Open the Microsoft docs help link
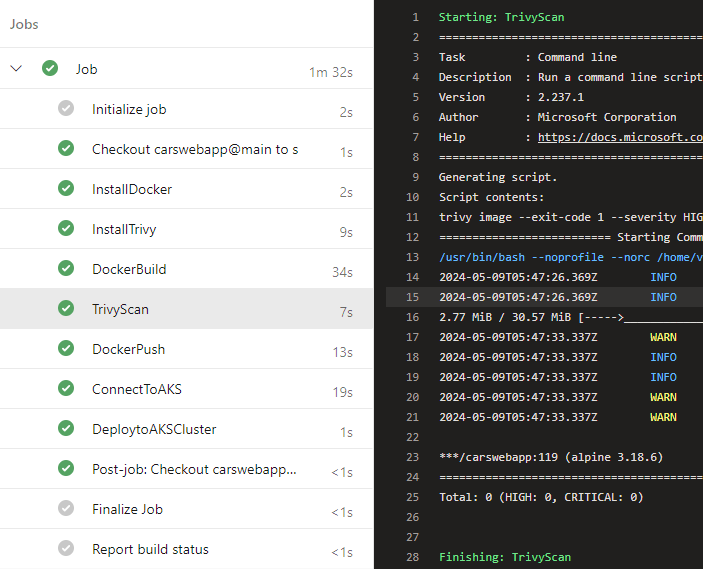 tap(619, 137)
